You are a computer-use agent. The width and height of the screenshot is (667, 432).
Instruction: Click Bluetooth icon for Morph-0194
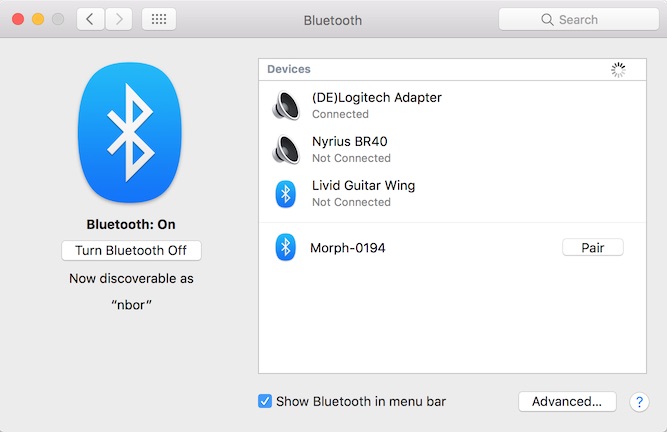point(285,247)
